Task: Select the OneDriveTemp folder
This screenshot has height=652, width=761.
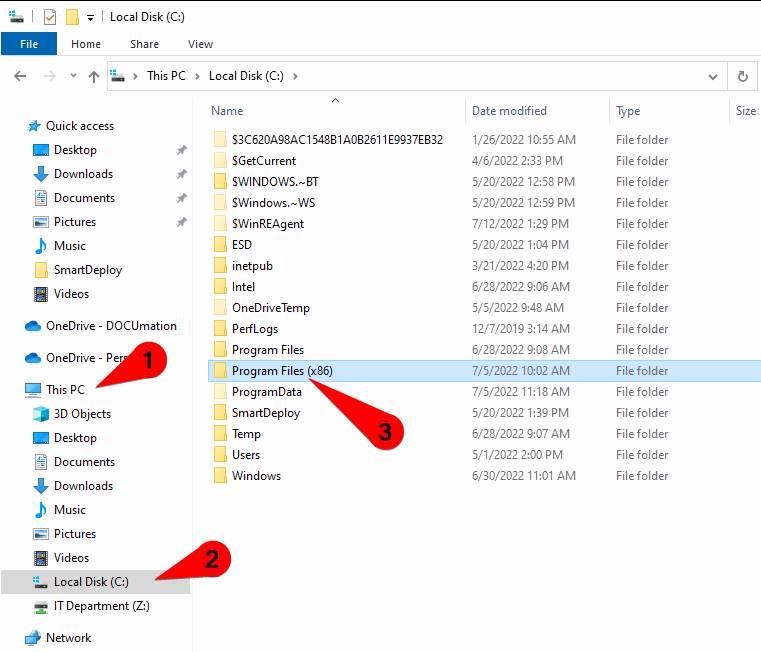Action: pyautogui.click(x=270, y=308)
